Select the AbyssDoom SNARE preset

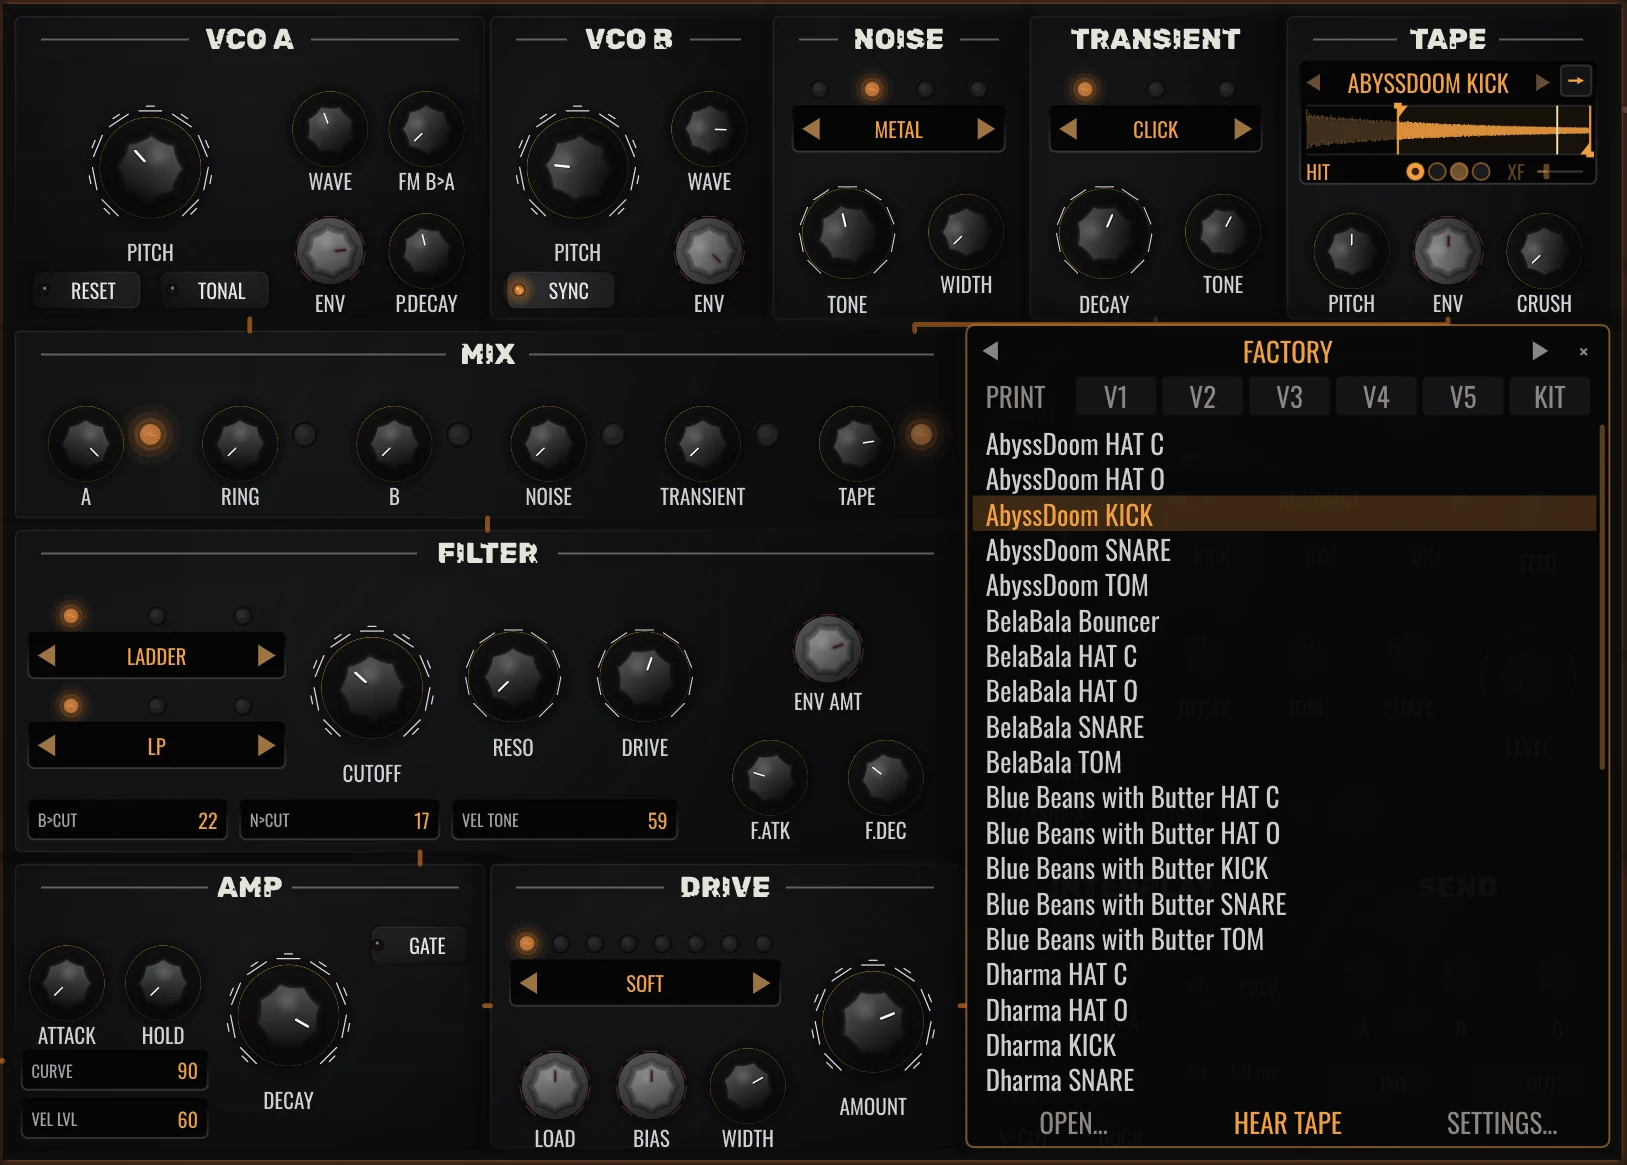tap(1284, 550)
